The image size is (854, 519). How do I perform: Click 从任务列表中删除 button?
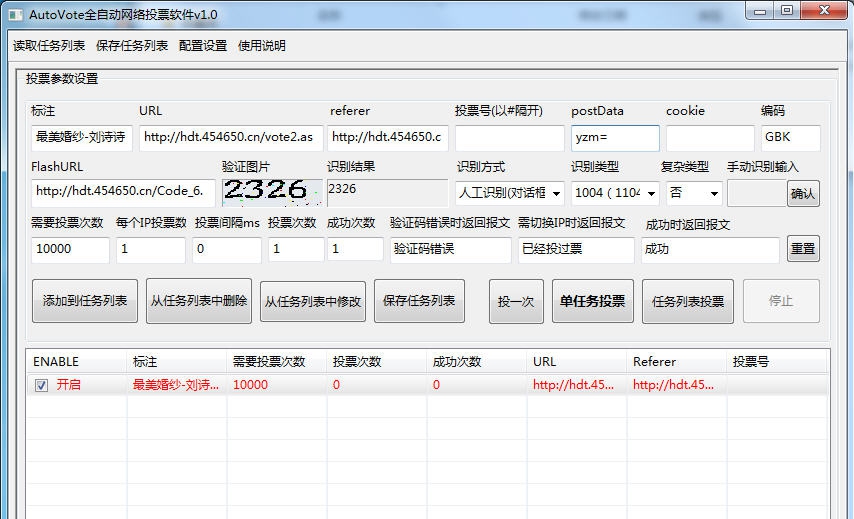199,301
